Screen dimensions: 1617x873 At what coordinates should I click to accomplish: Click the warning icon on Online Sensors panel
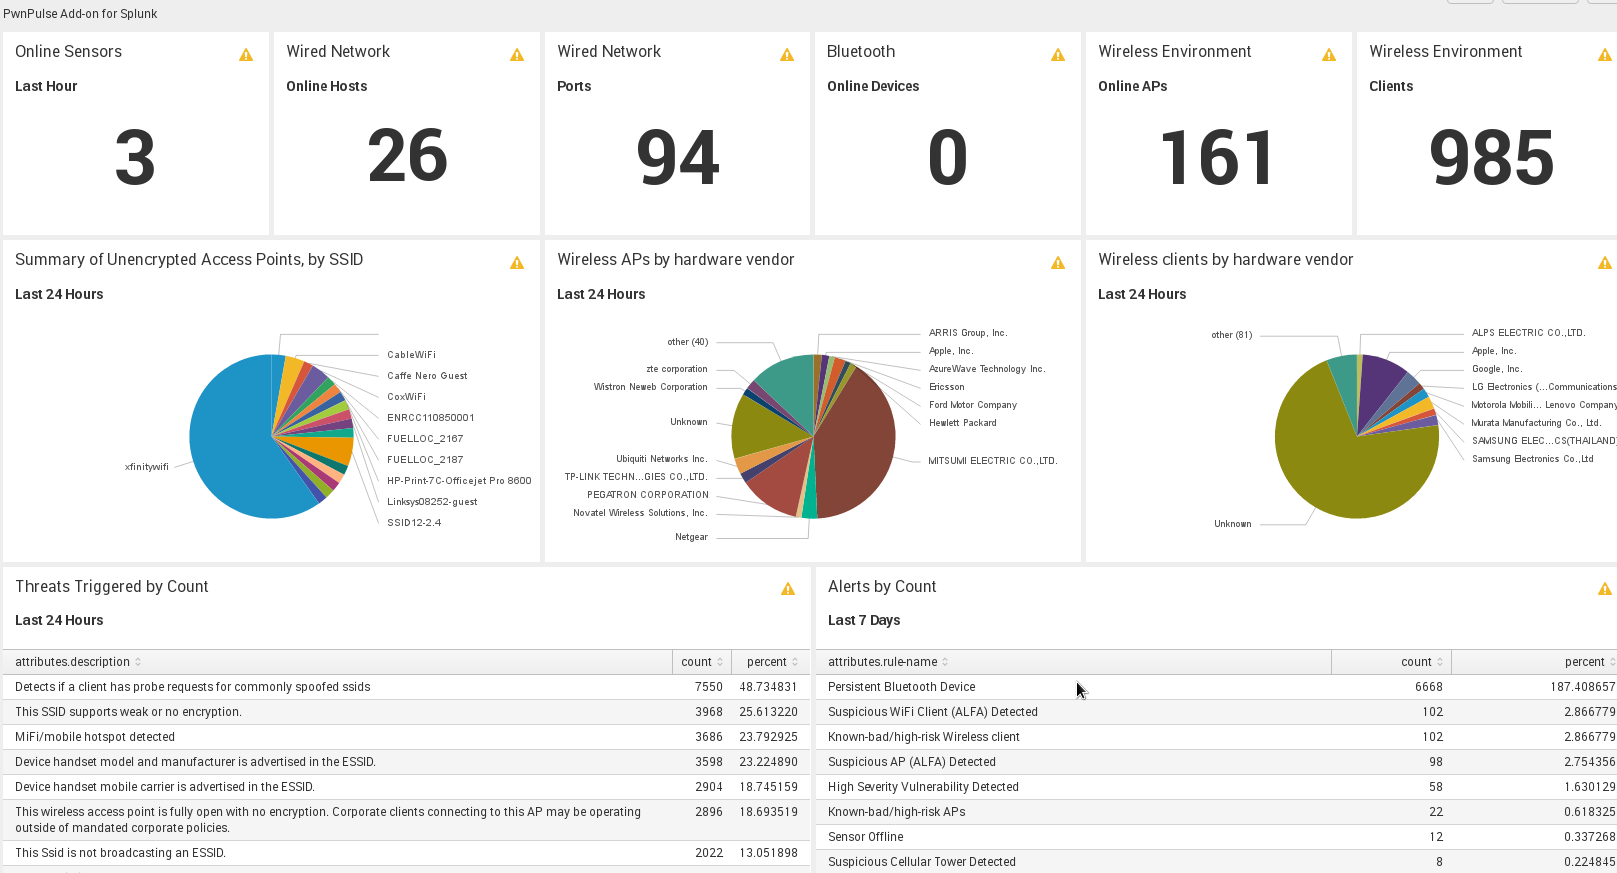[x=246, y=55]
